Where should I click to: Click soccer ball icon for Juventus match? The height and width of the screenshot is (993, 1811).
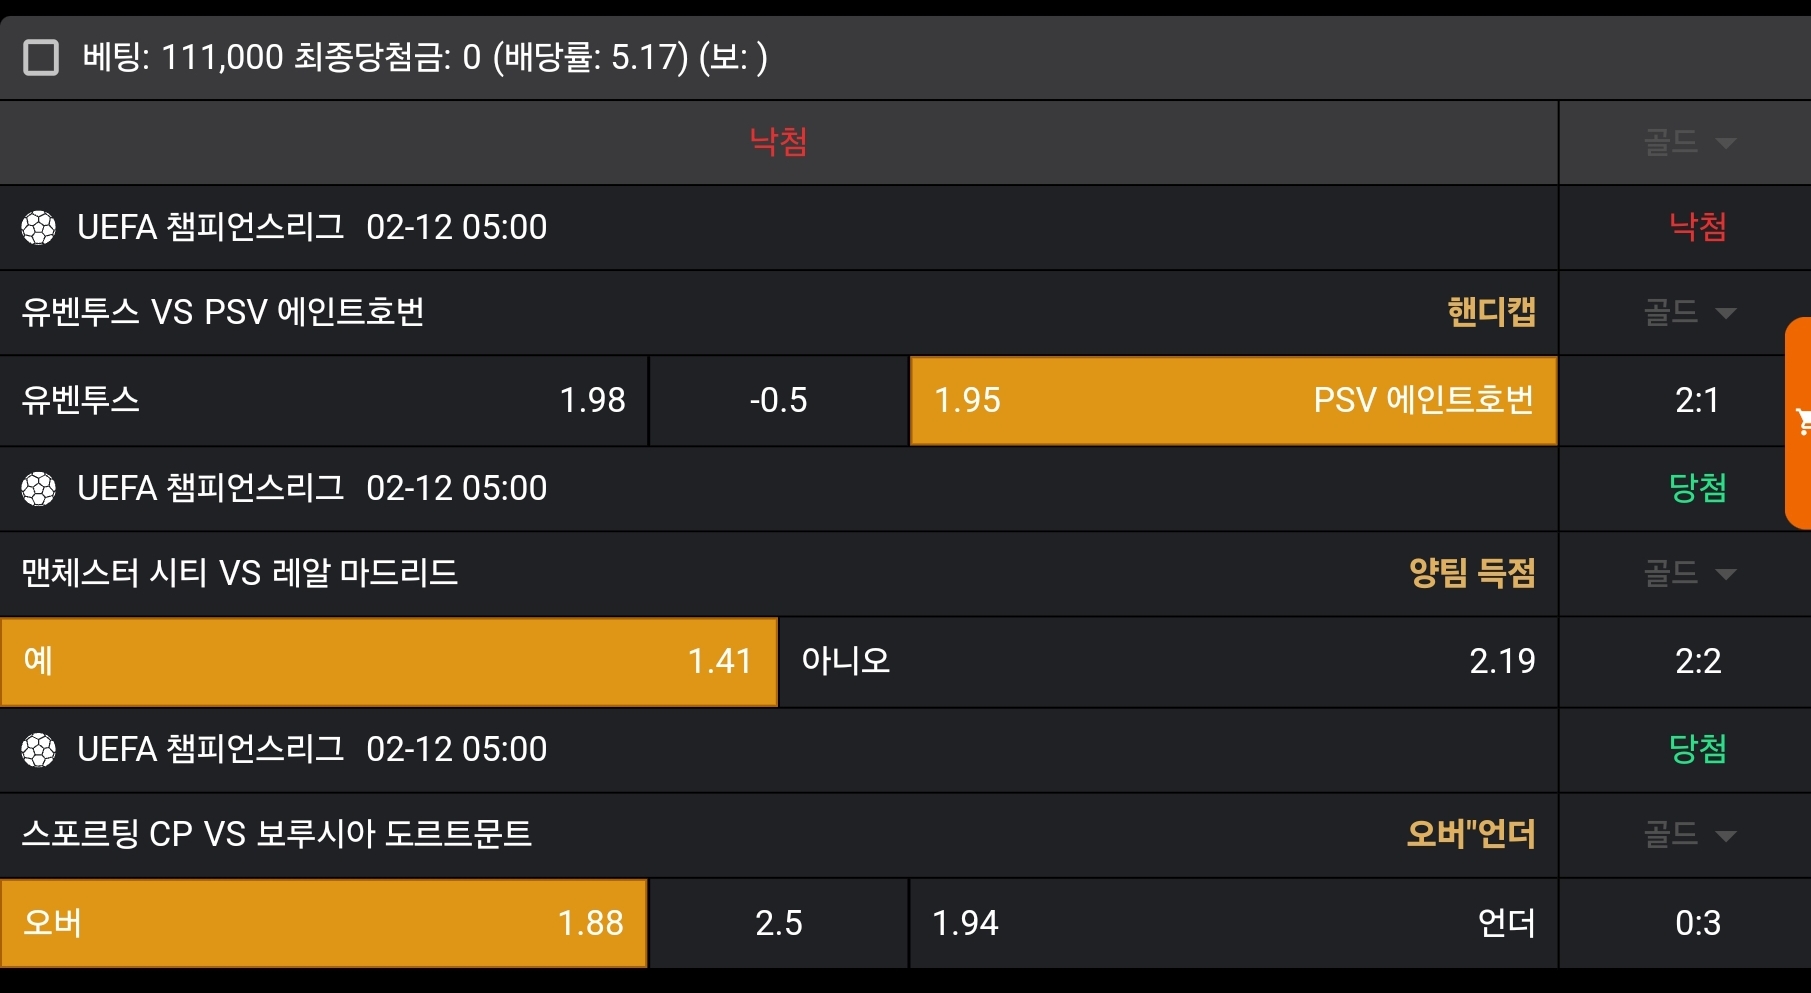pos(39,228)
